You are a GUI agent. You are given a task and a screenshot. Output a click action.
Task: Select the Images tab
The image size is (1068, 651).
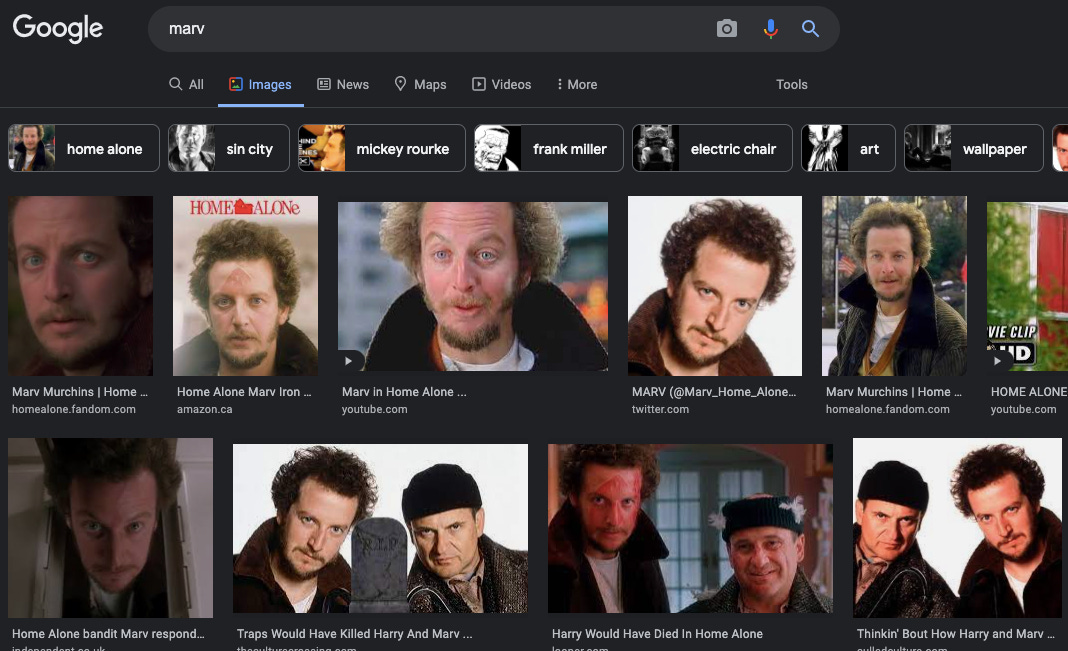click(x=260, y=84)
